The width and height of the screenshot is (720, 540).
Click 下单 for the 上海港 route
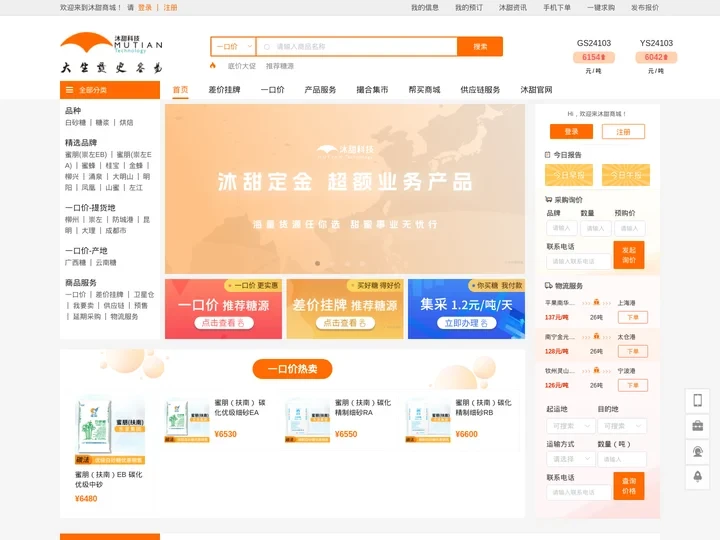tap(633, 317)
